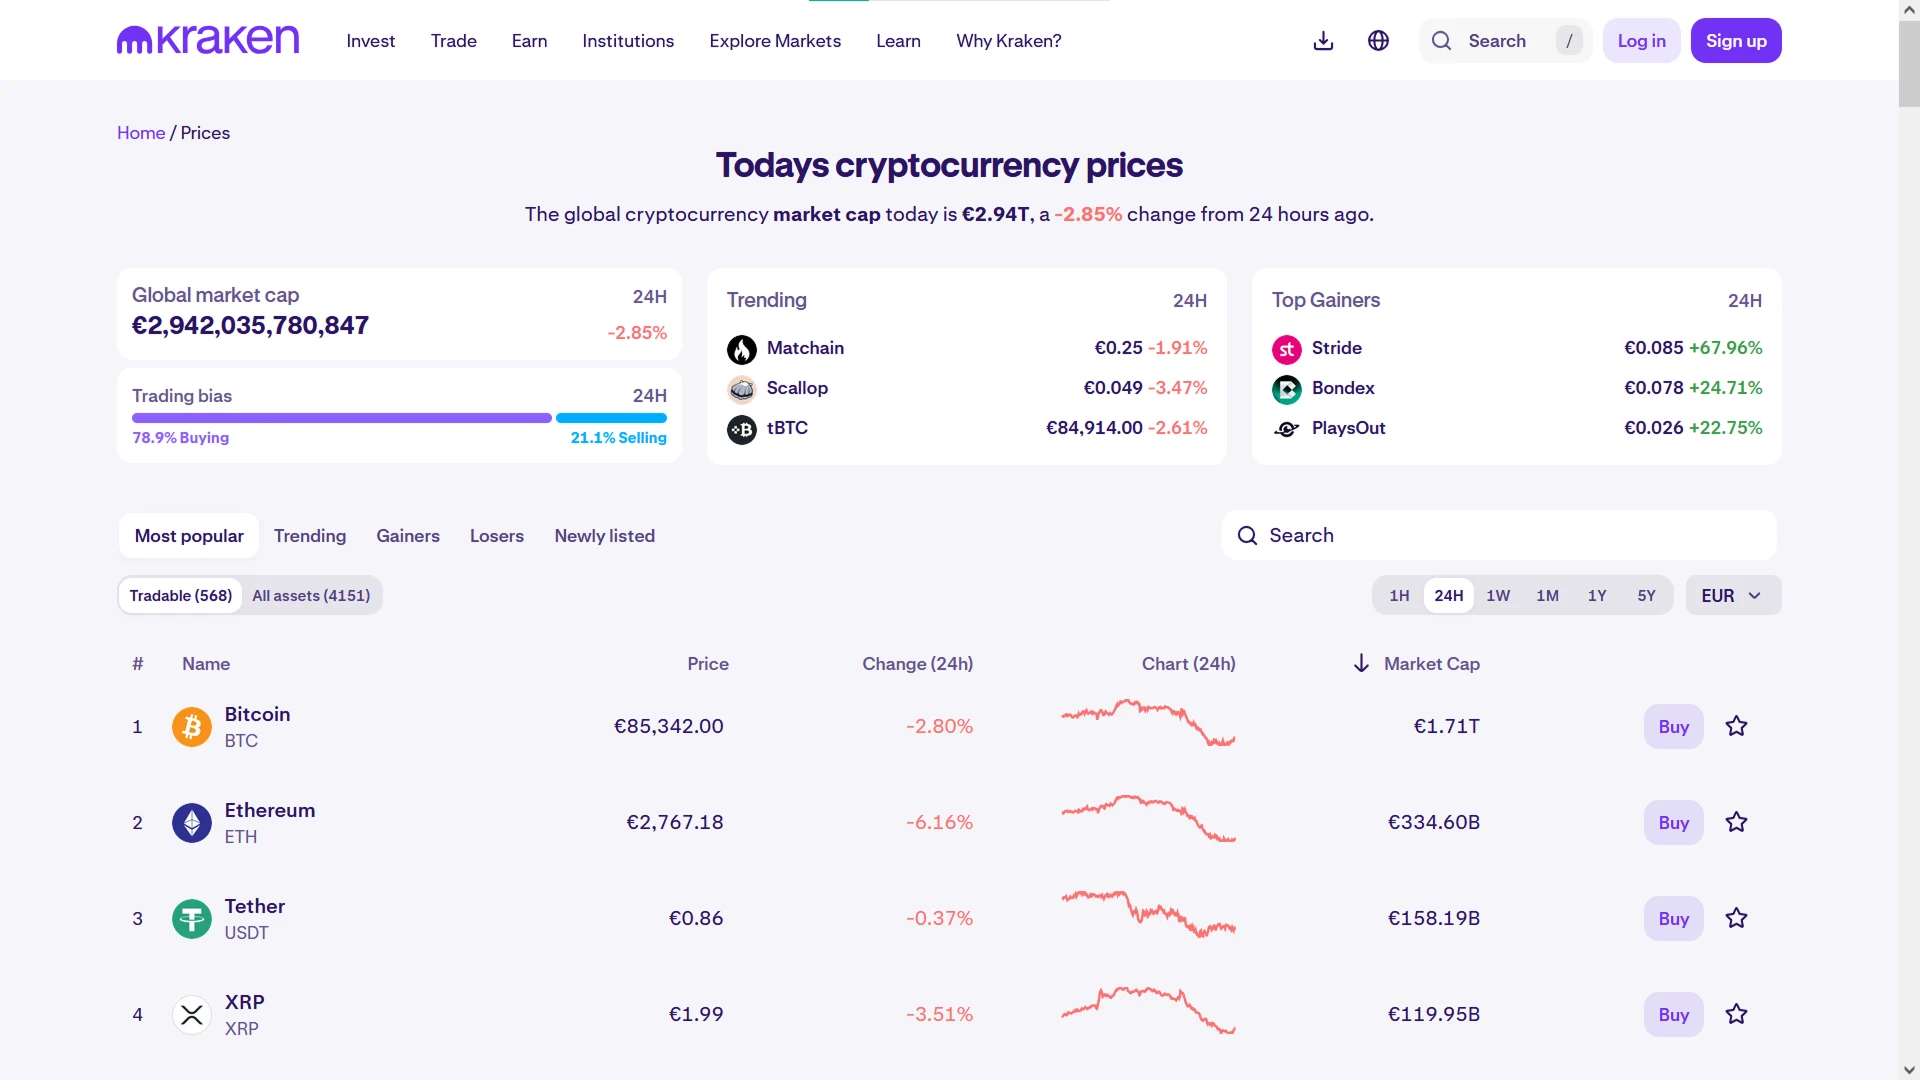Select the 1H timeframe option
The height and width of the screenshot is (1080, 1920).
point(1399,596)
